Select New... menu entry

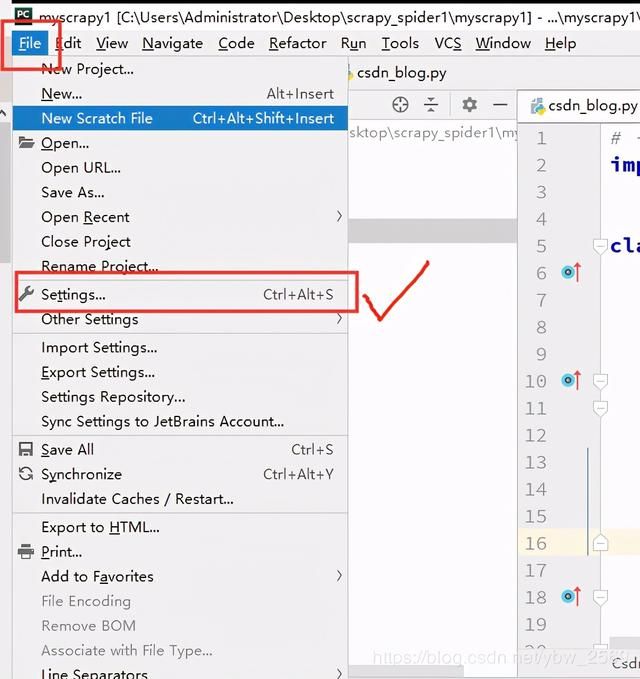click(x=180, y=94)
